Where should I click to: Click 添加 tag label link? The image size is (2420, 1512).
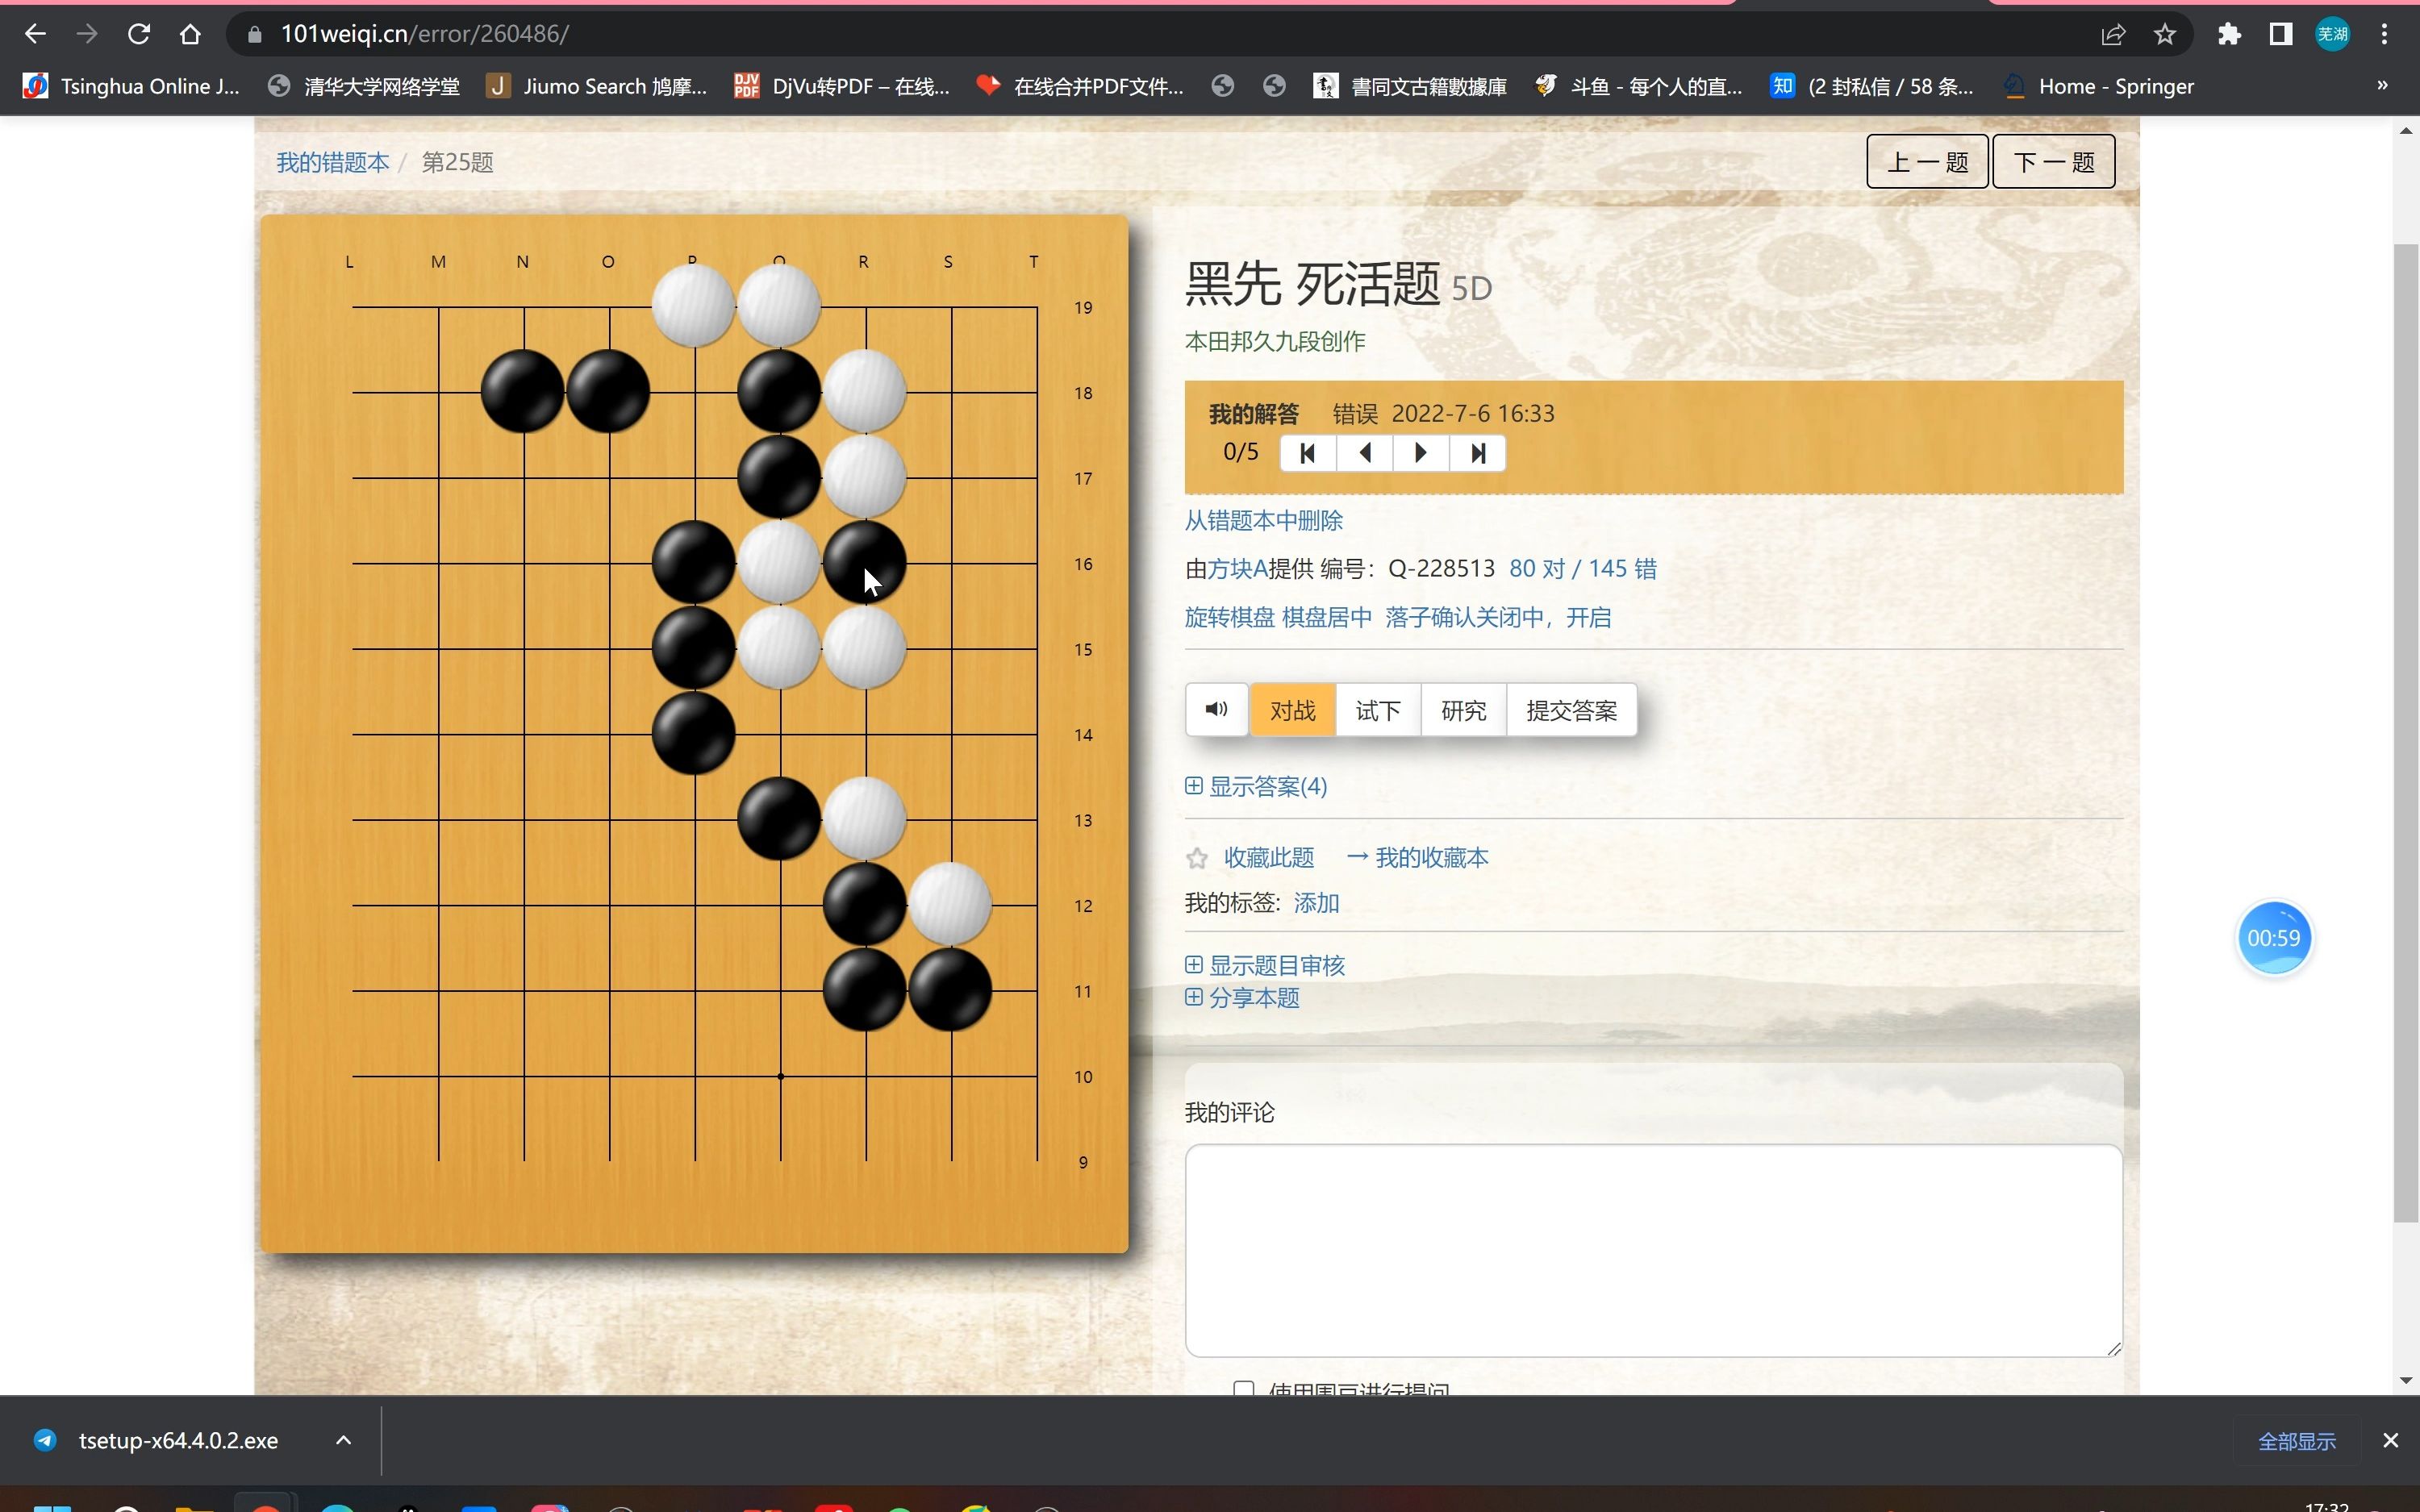1316,902
